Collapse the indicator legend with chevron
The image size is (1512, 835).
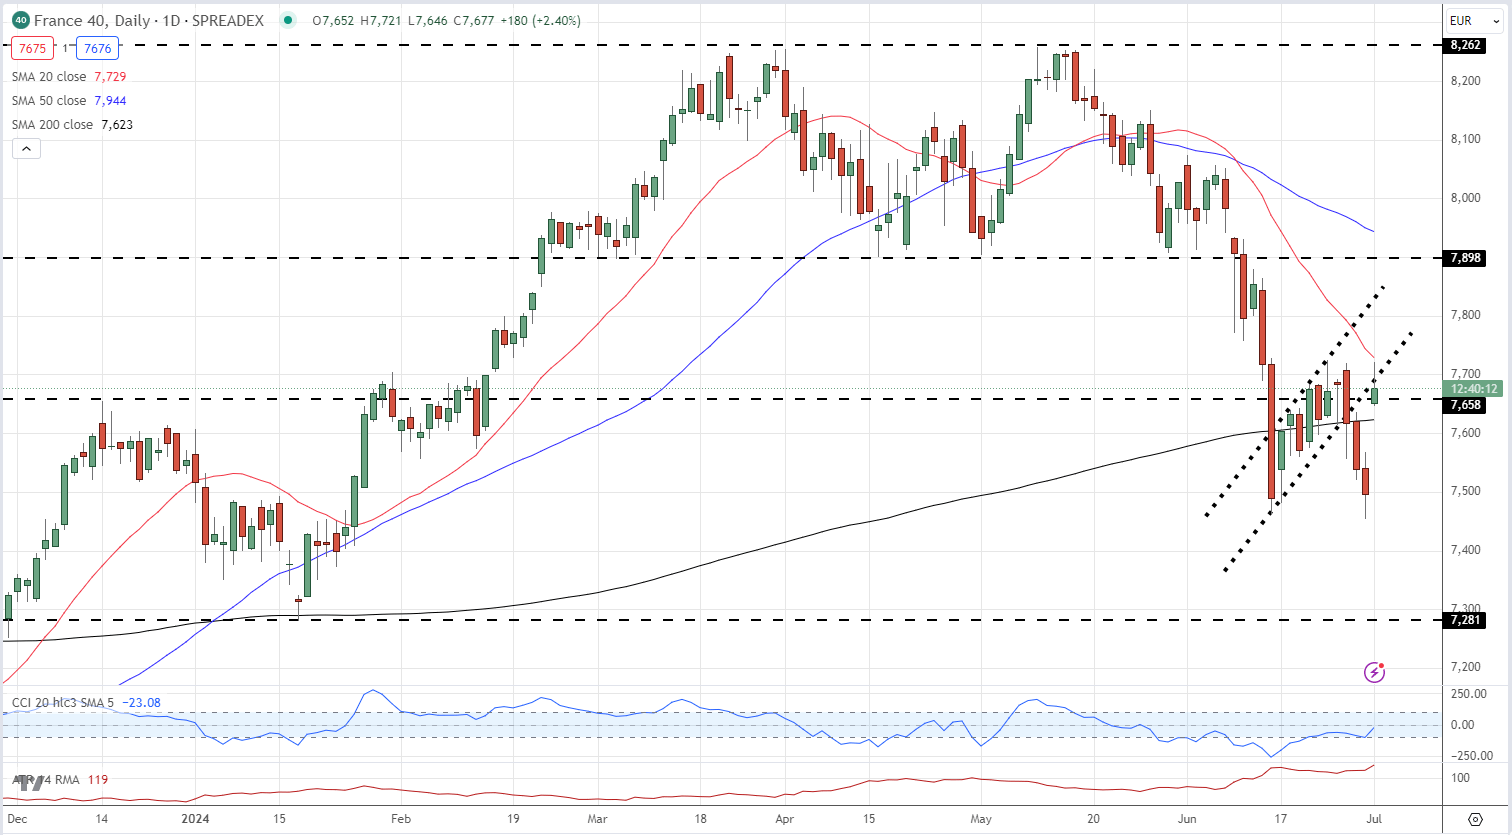pos(26,149)
